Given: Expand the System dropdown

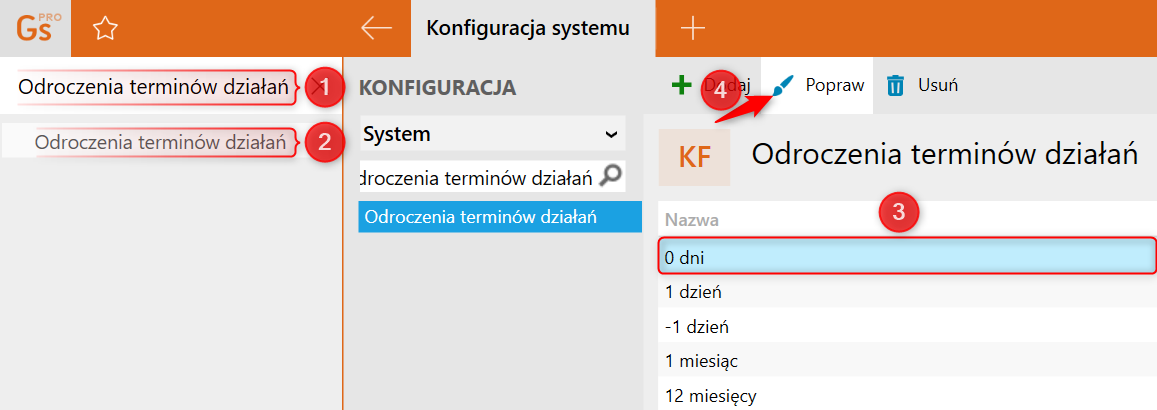Looking at the screenshot, I should pos(611,133).
